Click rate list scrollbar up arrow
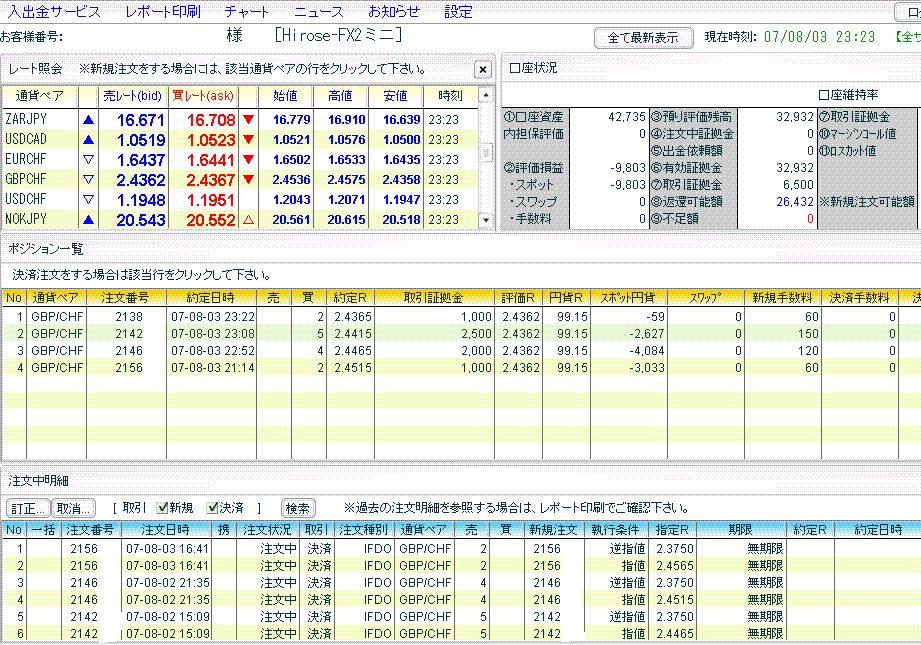921x645 pixels. (x=486, y=95)
